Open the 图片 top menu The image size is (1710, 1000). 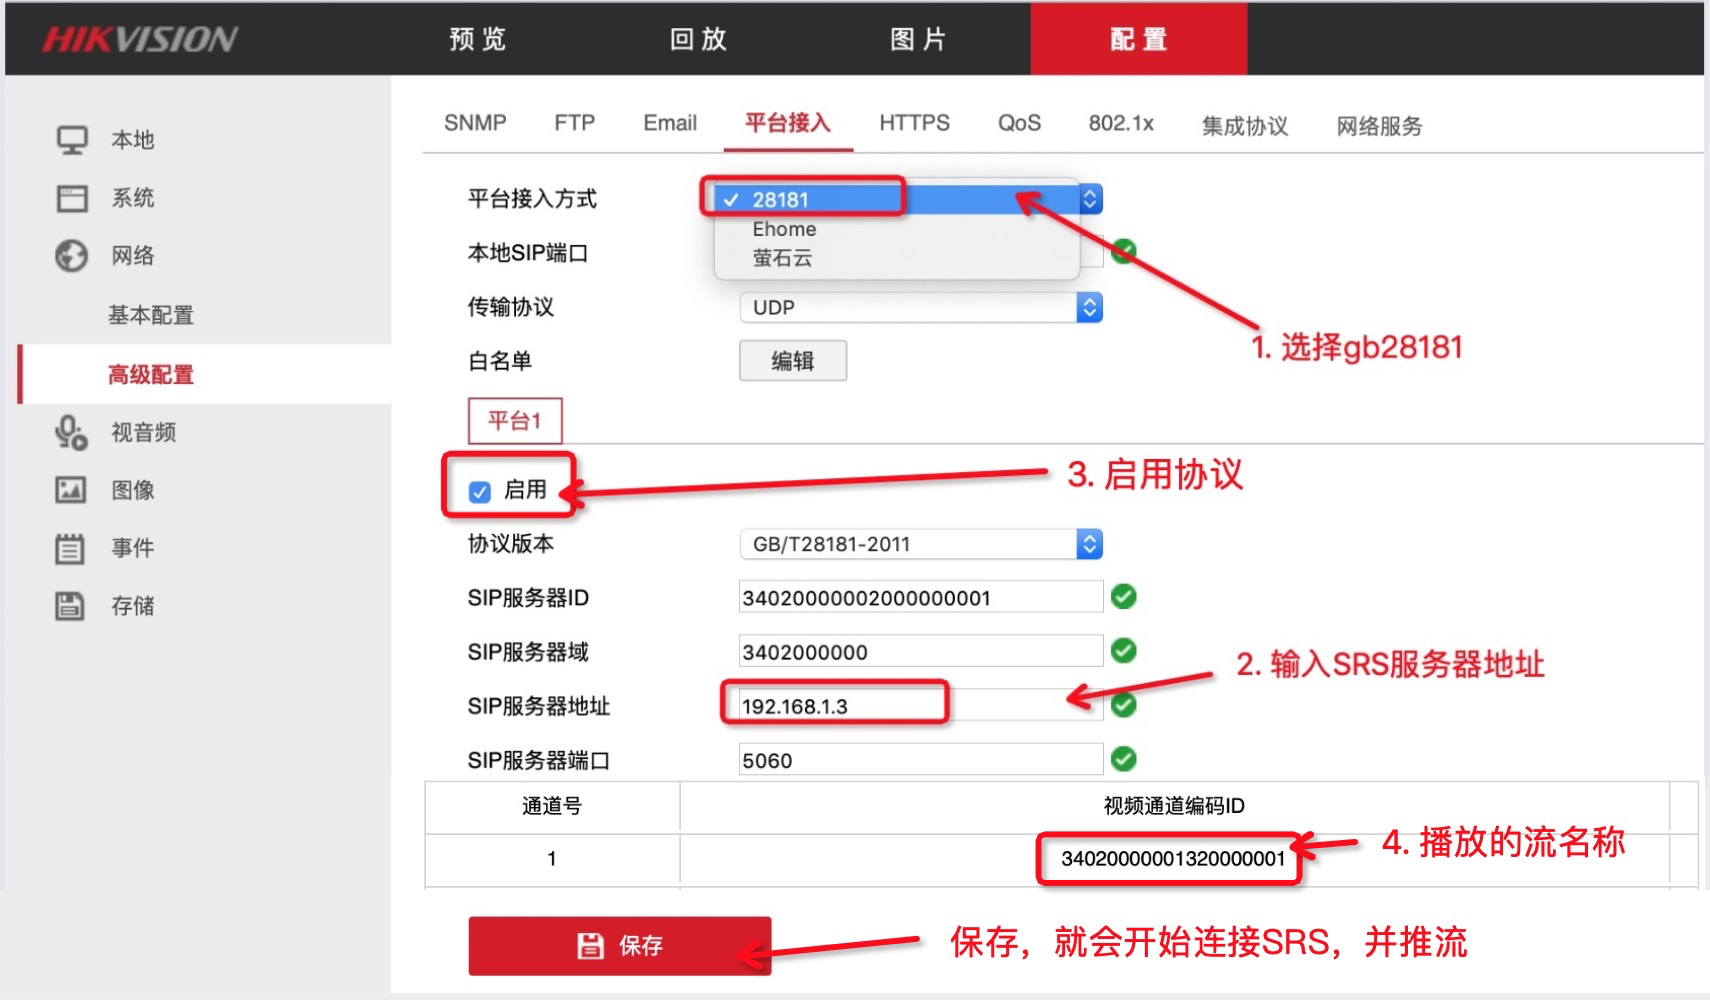[918, 39]
